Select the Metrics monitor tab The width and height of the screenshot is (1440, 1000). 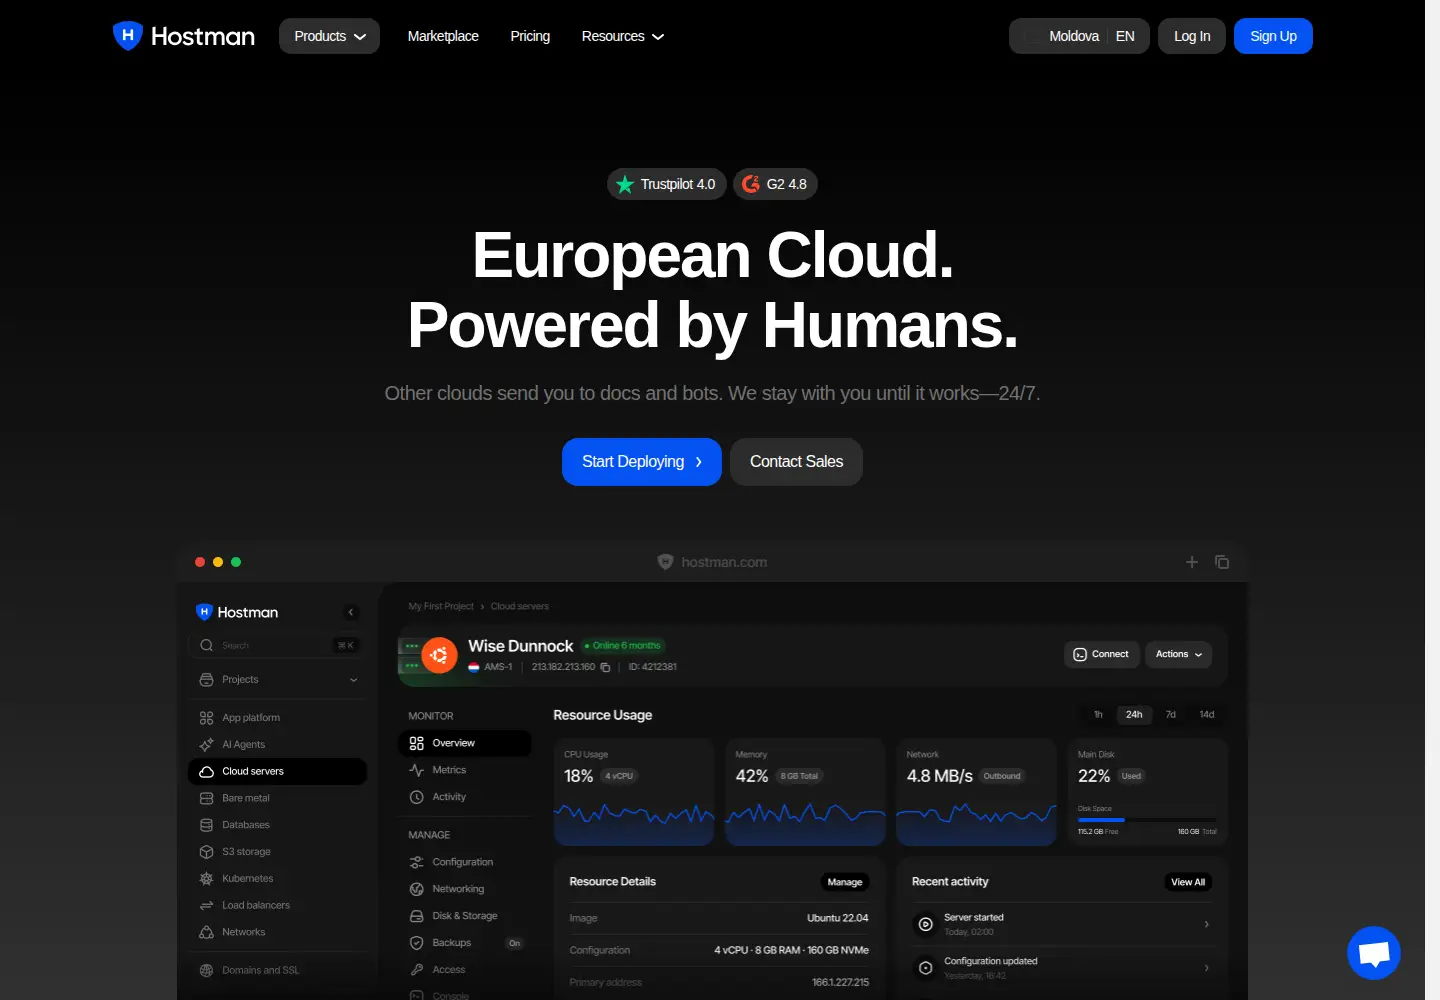[x=464, y=770]
